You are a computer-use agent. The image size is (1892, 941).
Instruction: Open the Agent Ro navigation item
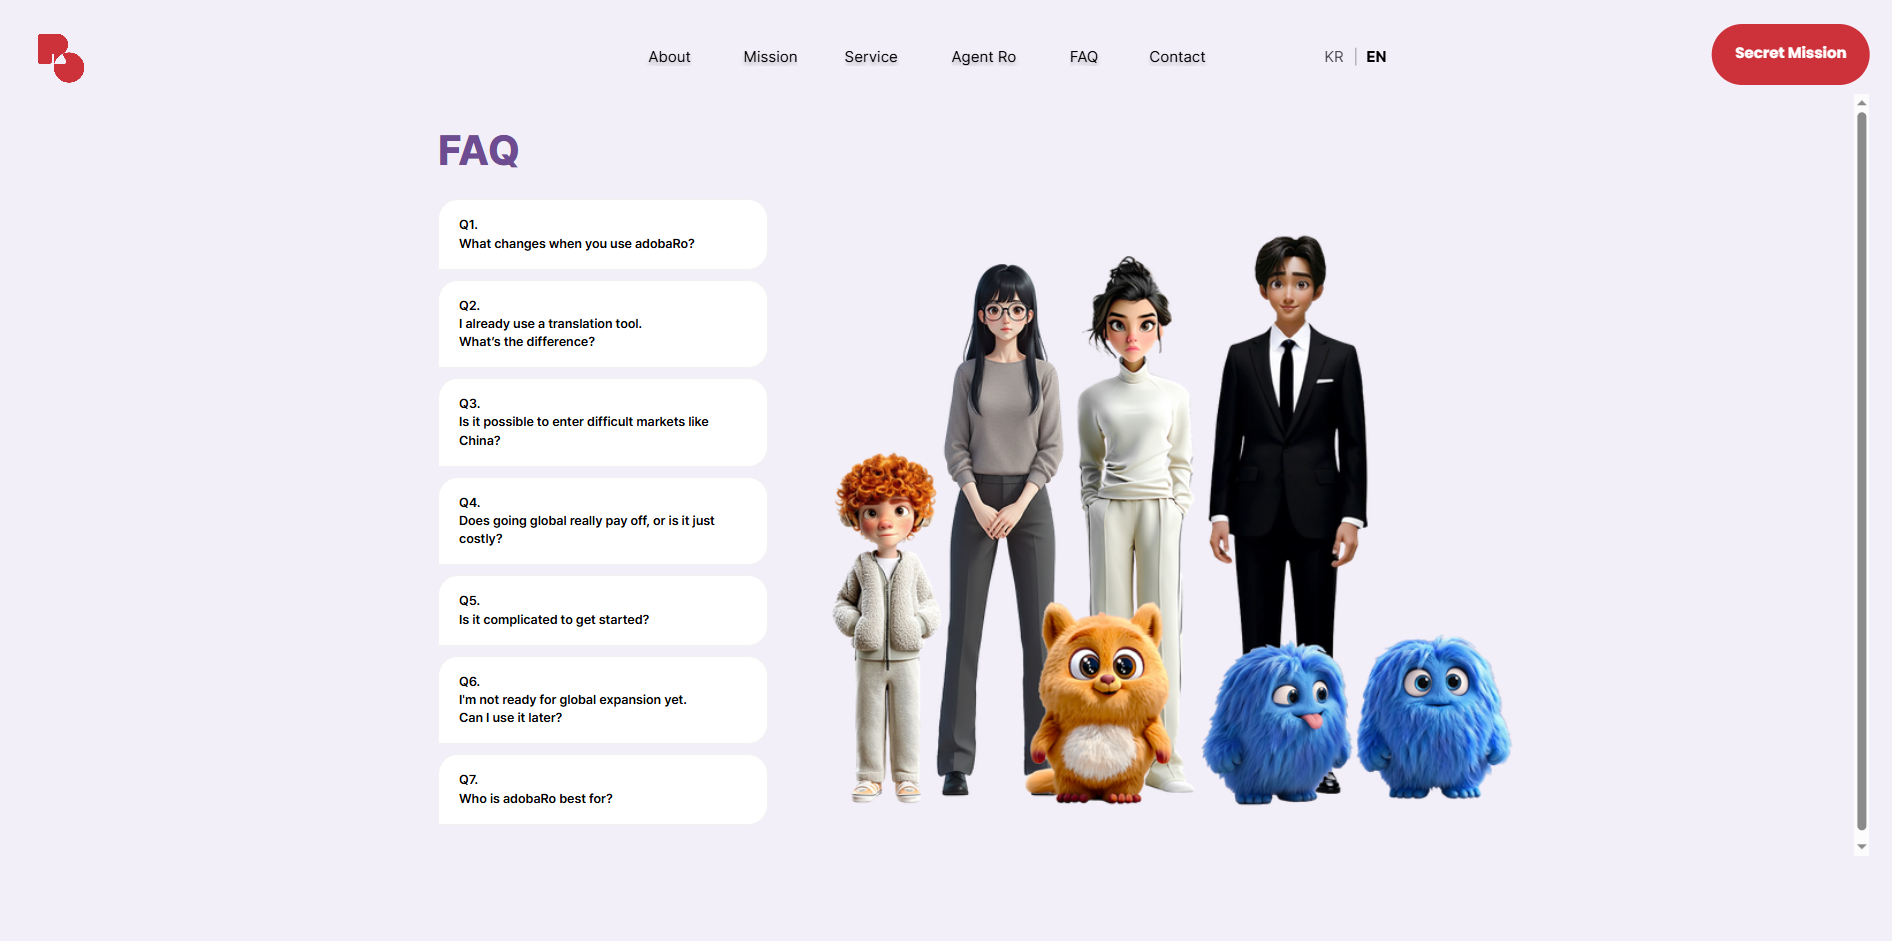tap(983, 57)
